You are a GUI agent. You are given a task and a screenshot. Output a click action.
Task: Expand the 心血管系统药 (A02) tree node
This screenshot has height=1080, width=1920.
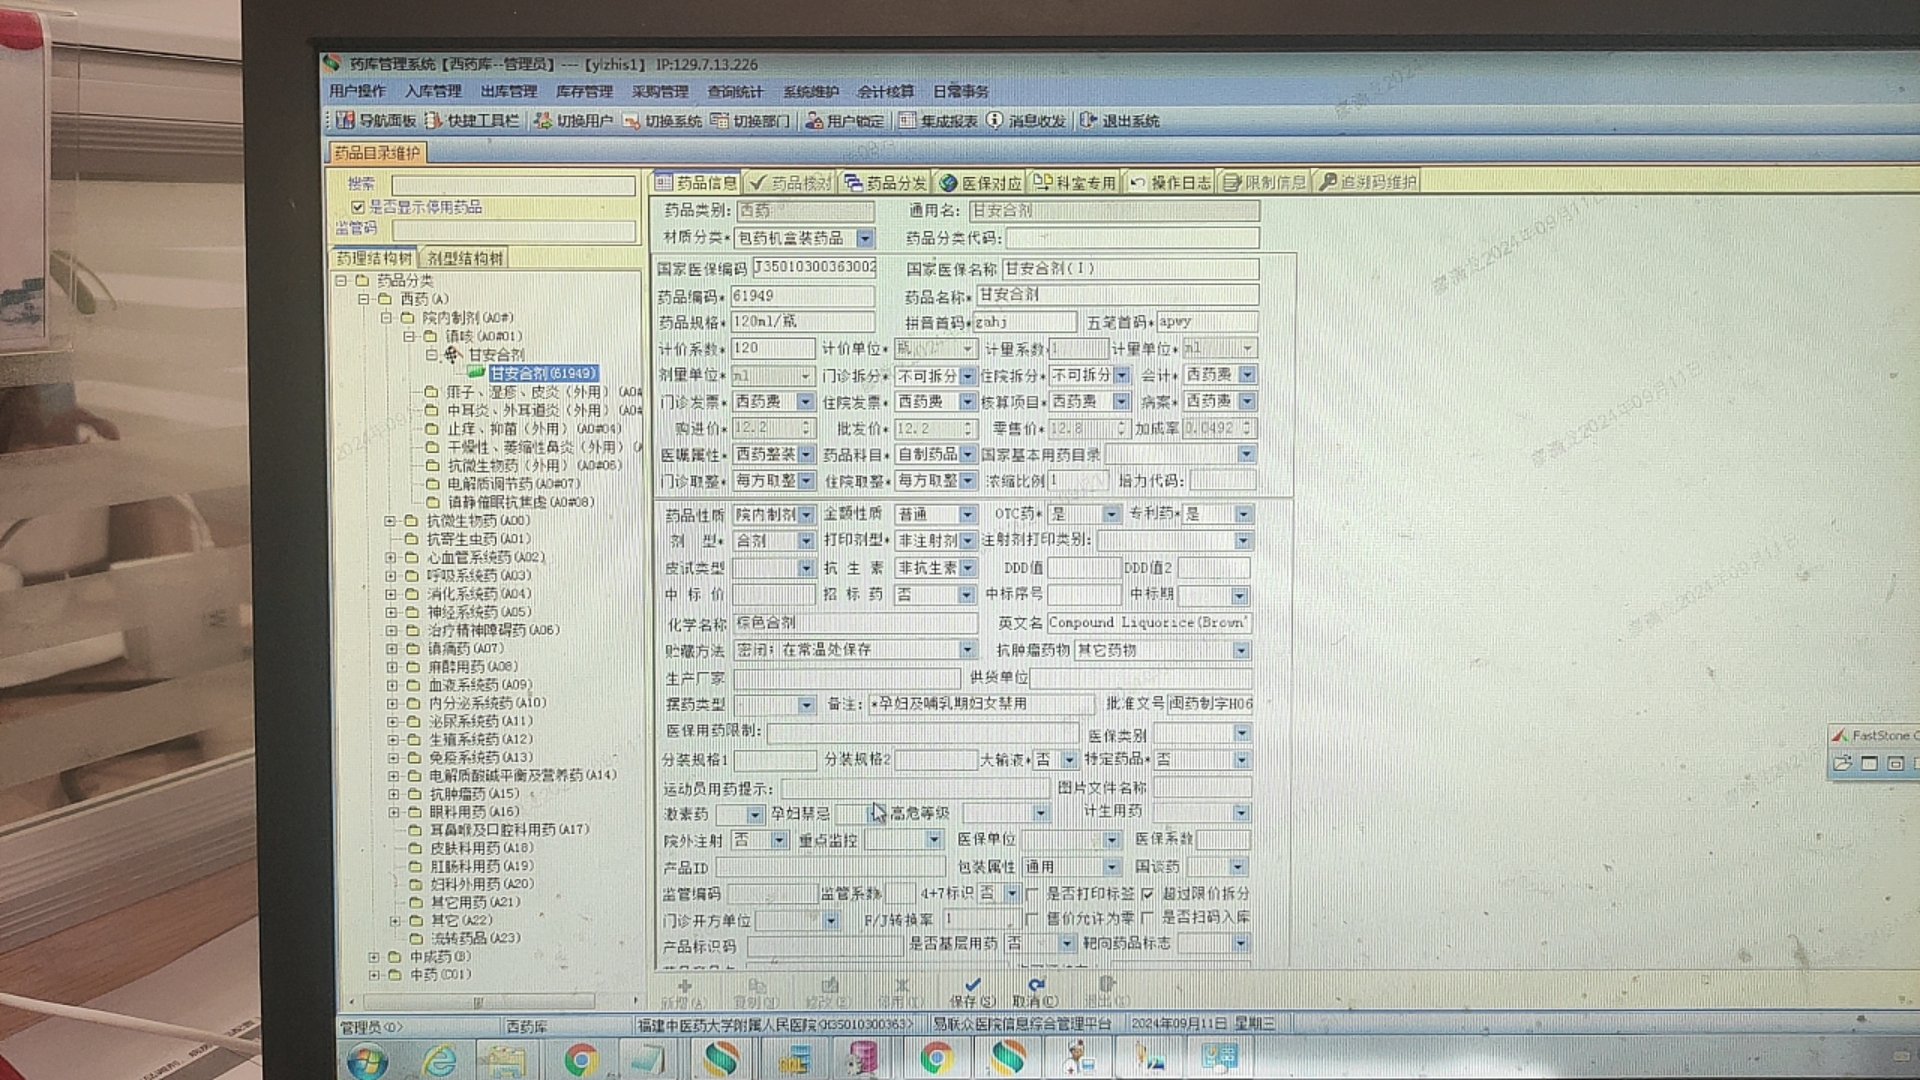[391, 557]
